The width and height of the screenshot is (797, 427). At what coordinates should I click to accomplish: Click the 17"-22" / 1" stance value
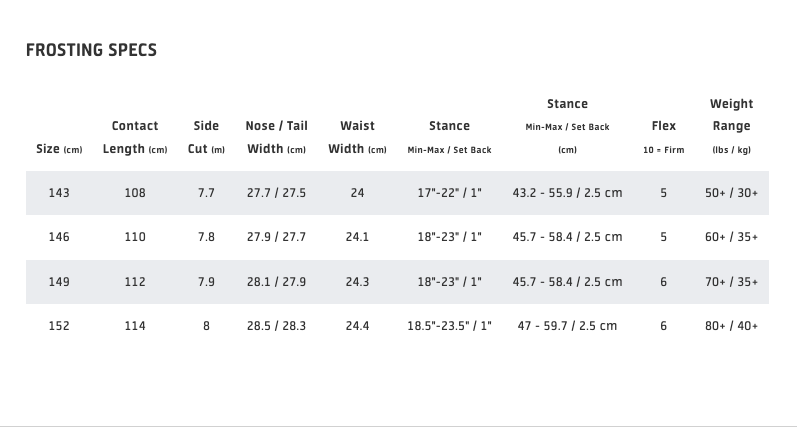click(x=449, y=193)
